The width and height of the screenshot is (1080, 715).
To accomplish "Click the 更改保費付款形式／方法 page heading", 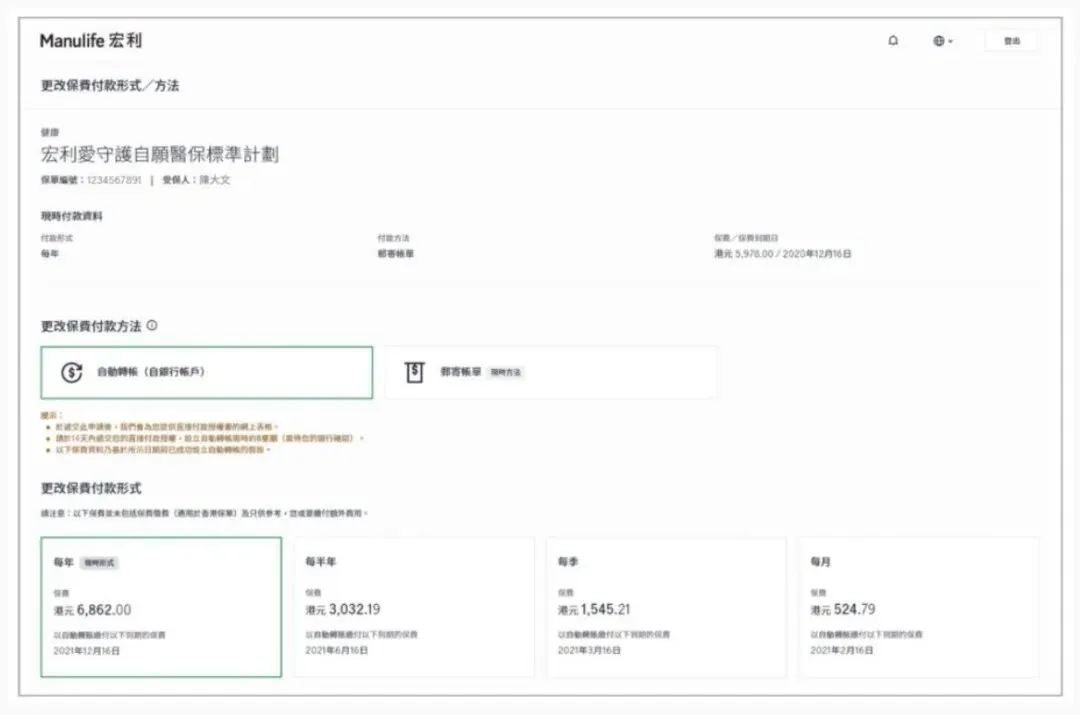I will click(110, 85).
